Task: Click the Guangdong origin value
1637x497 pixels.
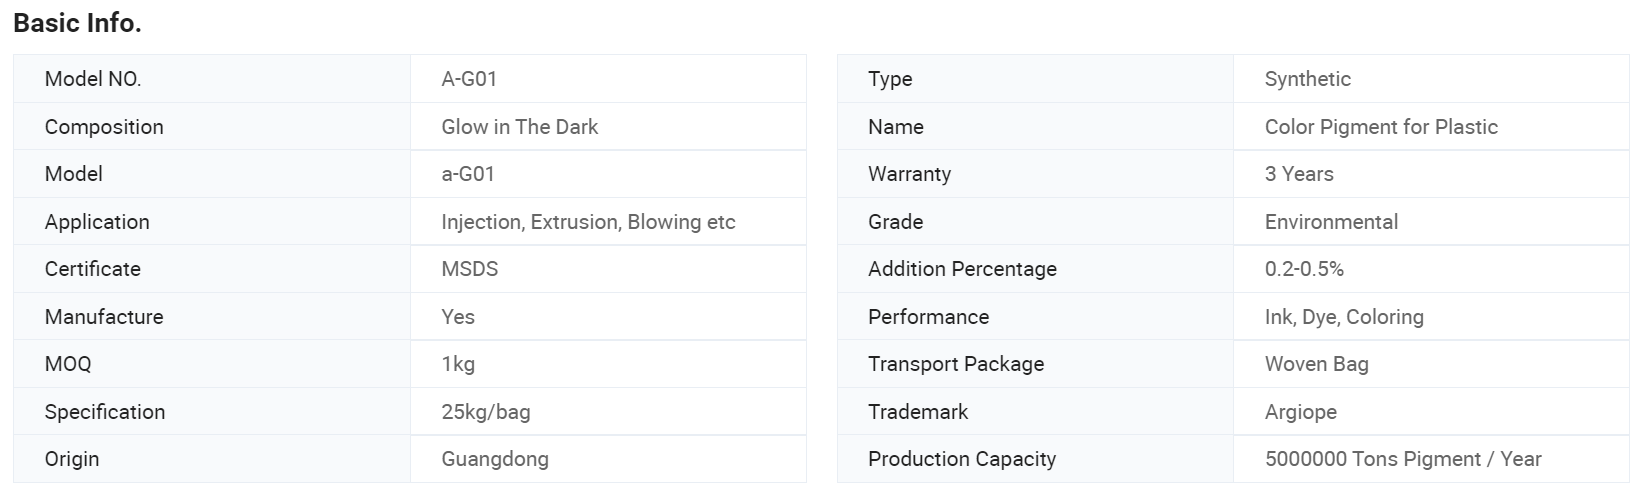Action: click(495, 459)
